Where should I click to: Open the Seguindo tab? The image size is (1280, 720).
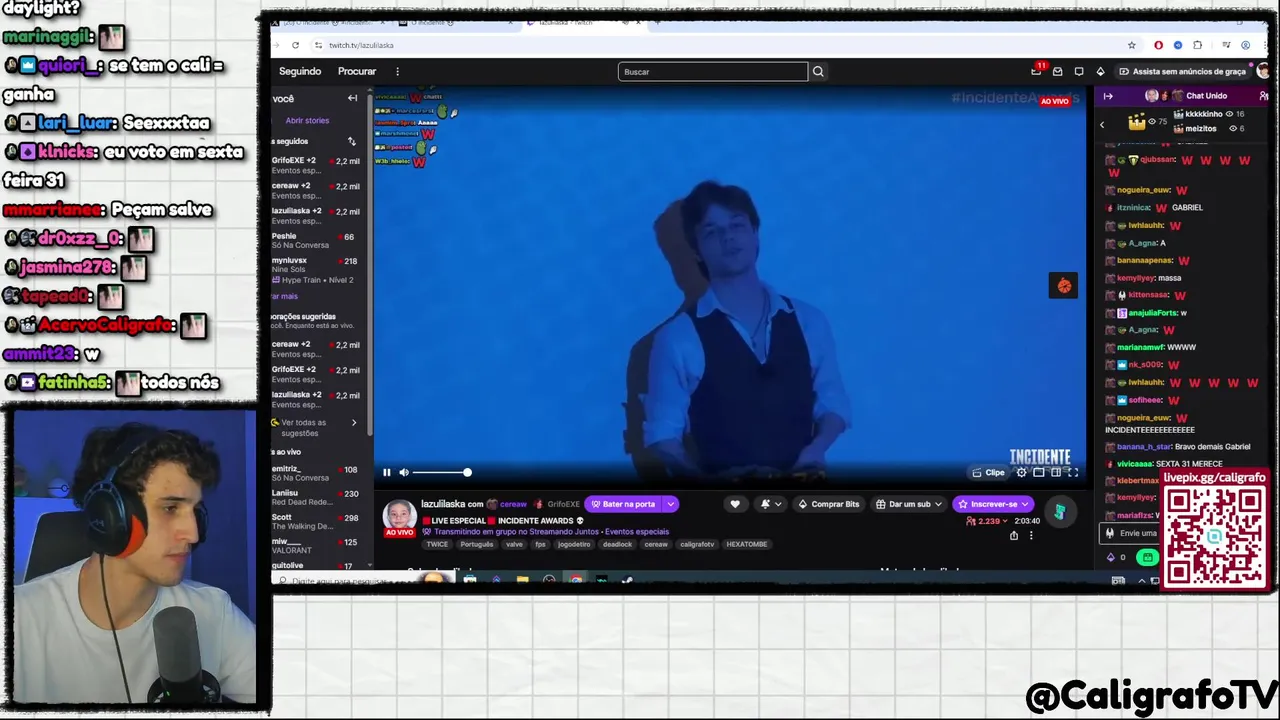click(300, 71)
